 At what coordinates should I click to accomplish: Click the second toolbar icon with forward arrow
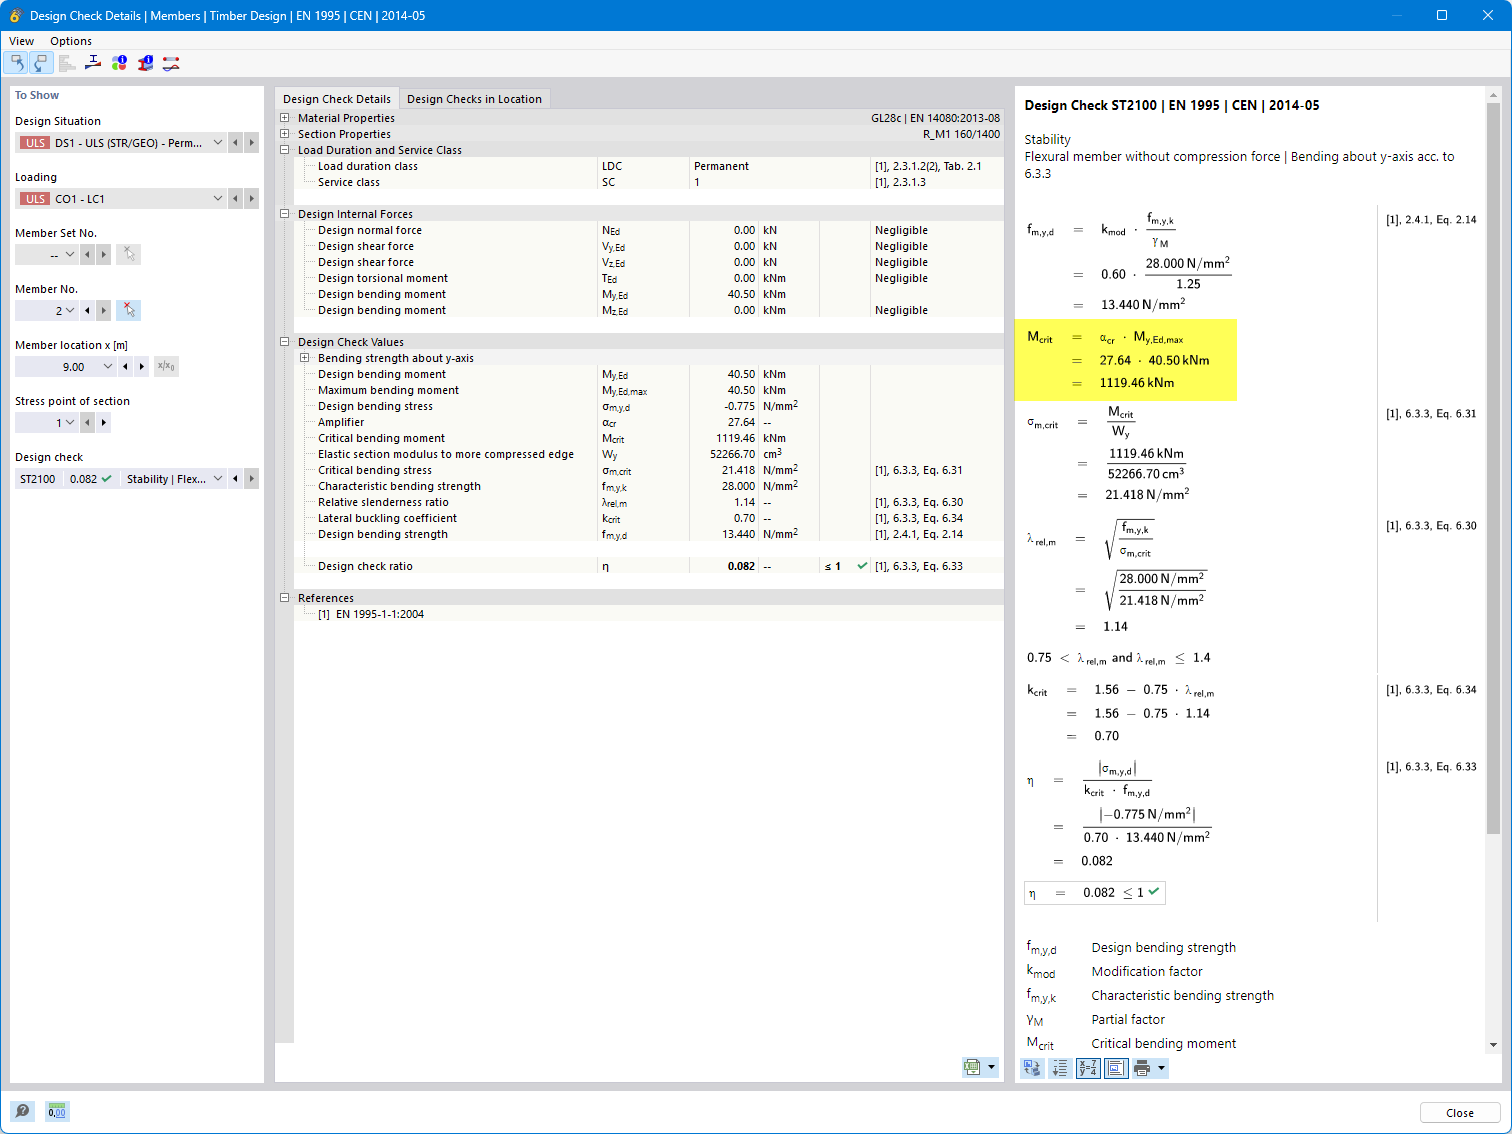pyautogui.click(x=41, y=63)
